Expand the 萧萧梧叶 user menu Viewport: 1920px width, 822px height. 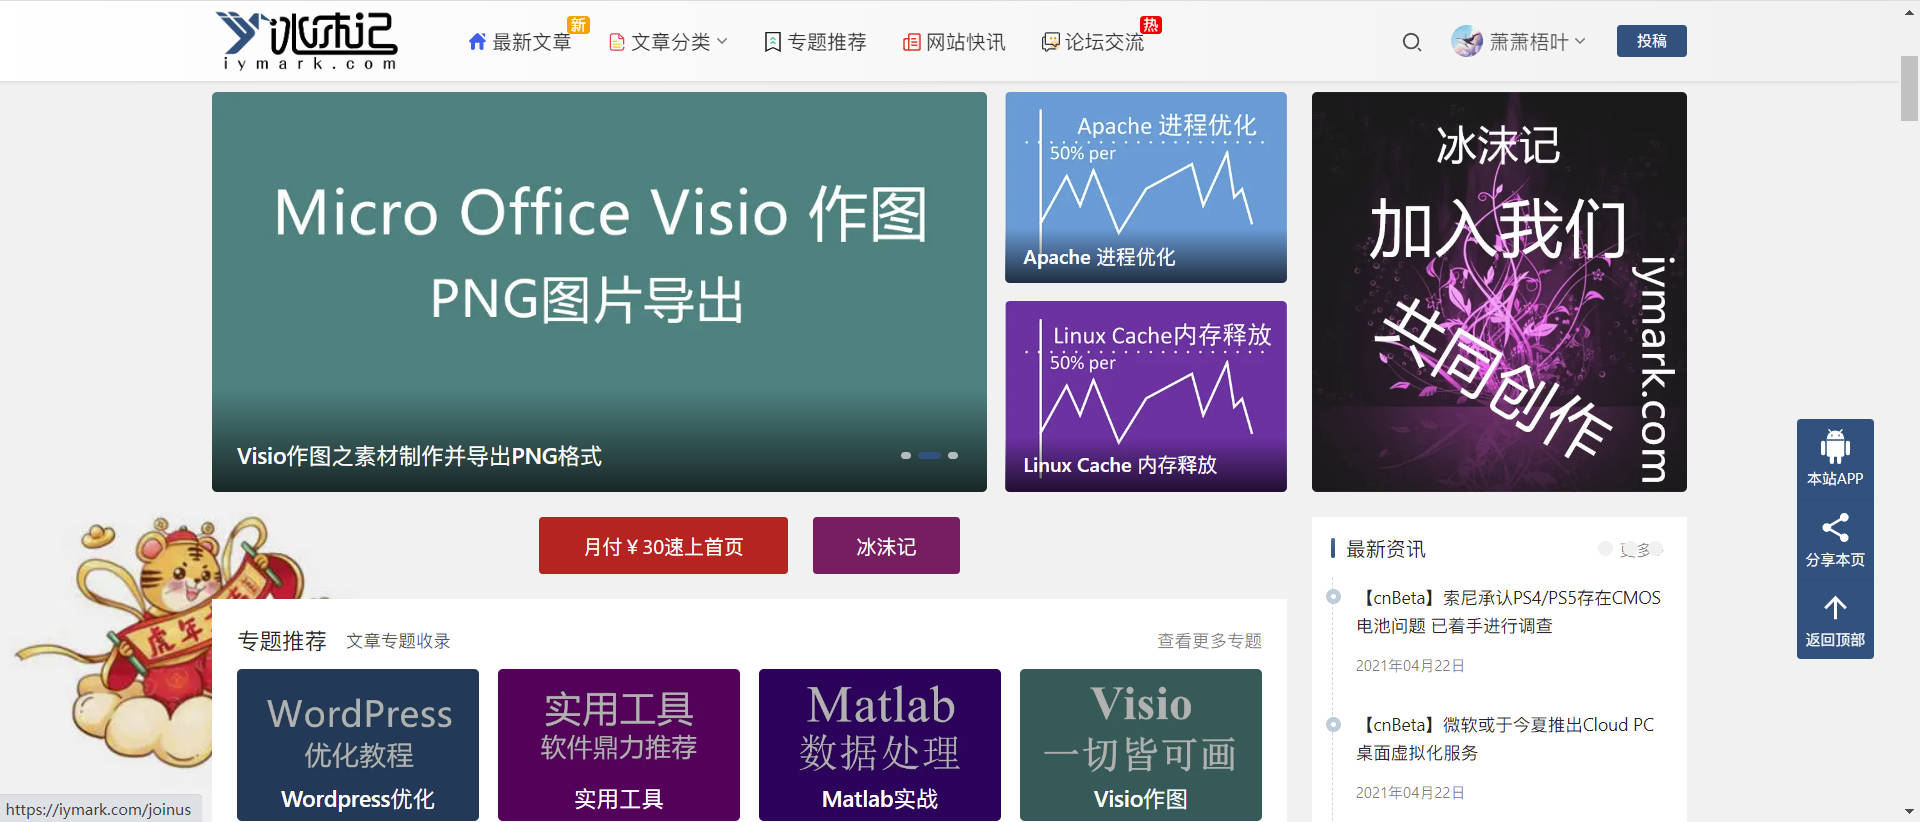[1537, 42]
